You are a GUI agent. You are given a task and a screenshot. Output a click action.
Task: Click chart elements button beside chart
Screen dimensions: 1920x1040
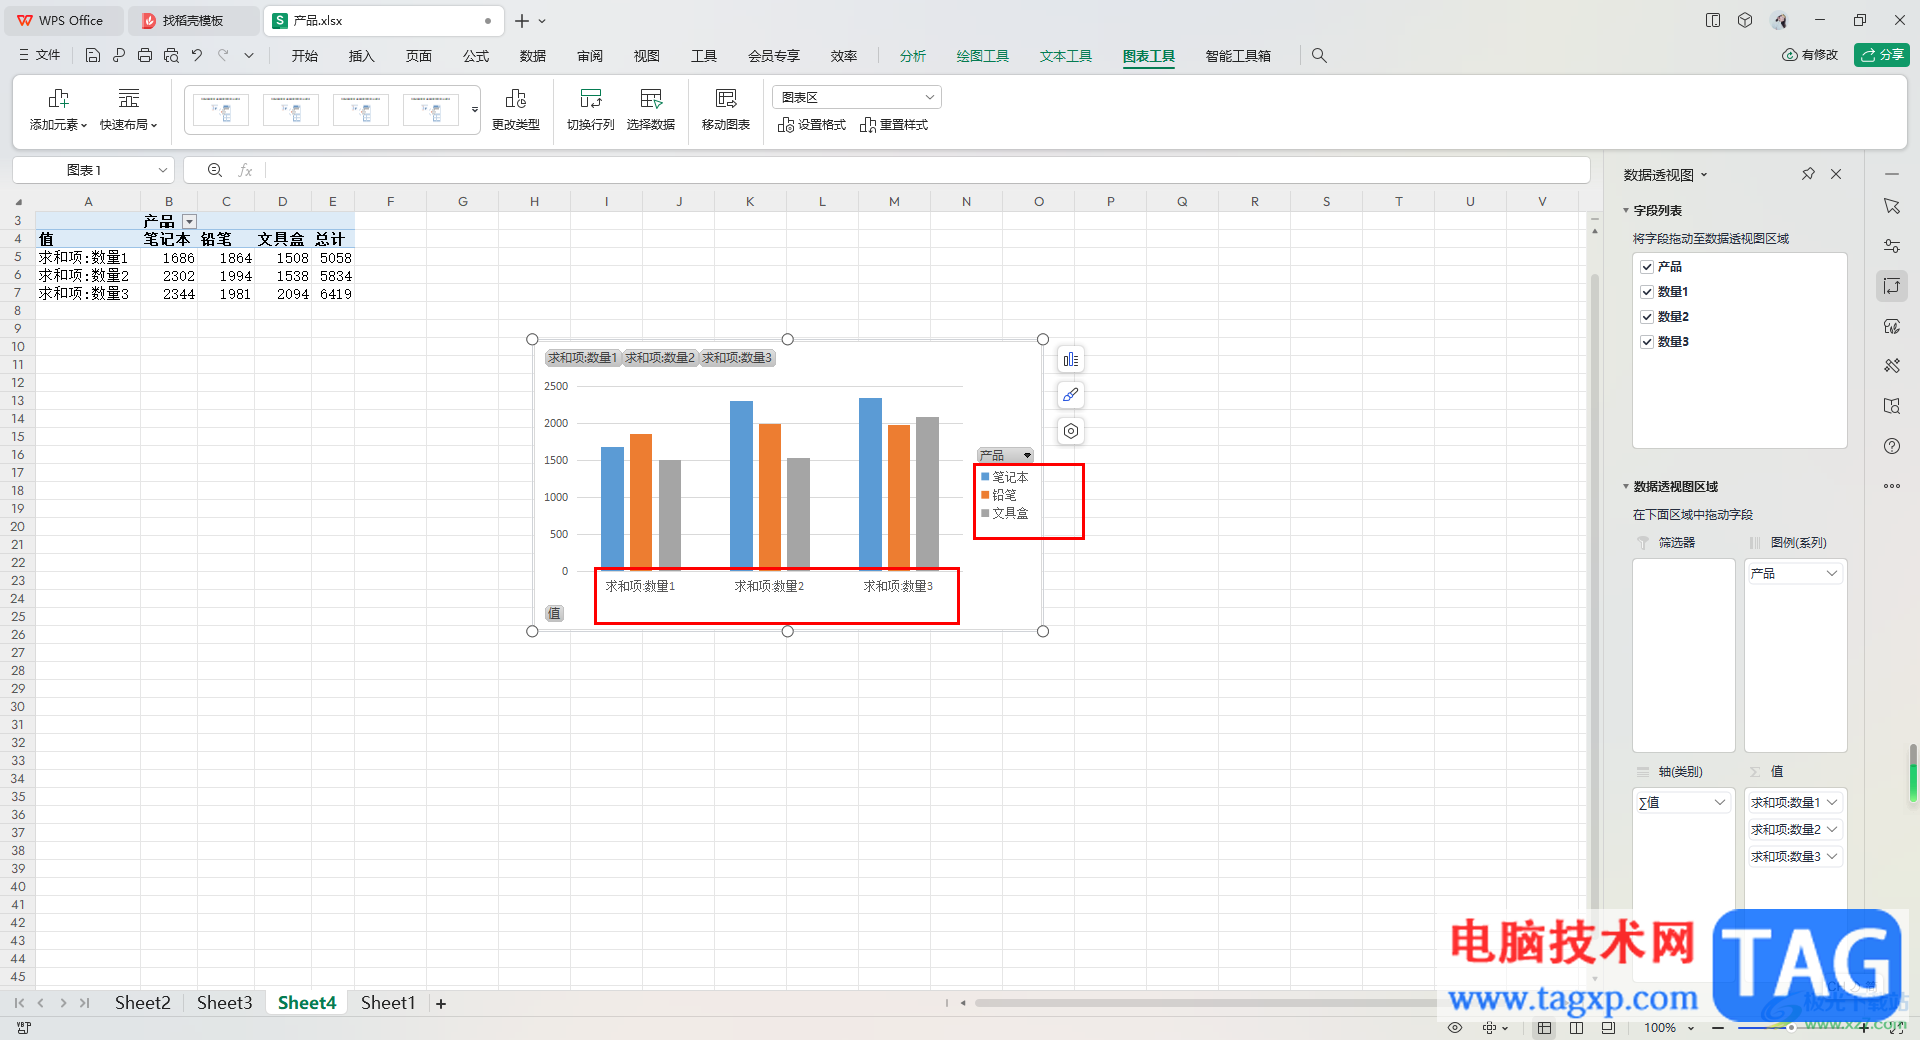[1071, 359]
